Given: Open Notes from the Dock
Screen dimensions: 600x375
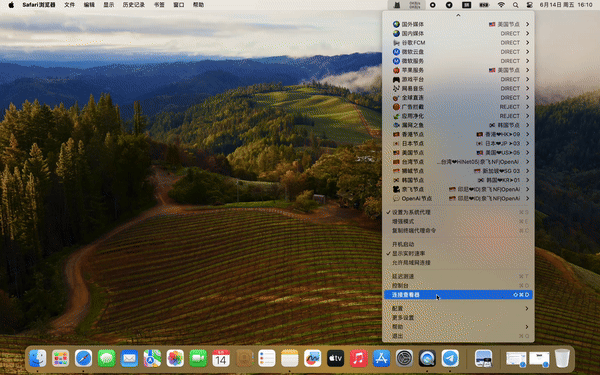Looking at the screenshot, I should (x=290, y=359).
